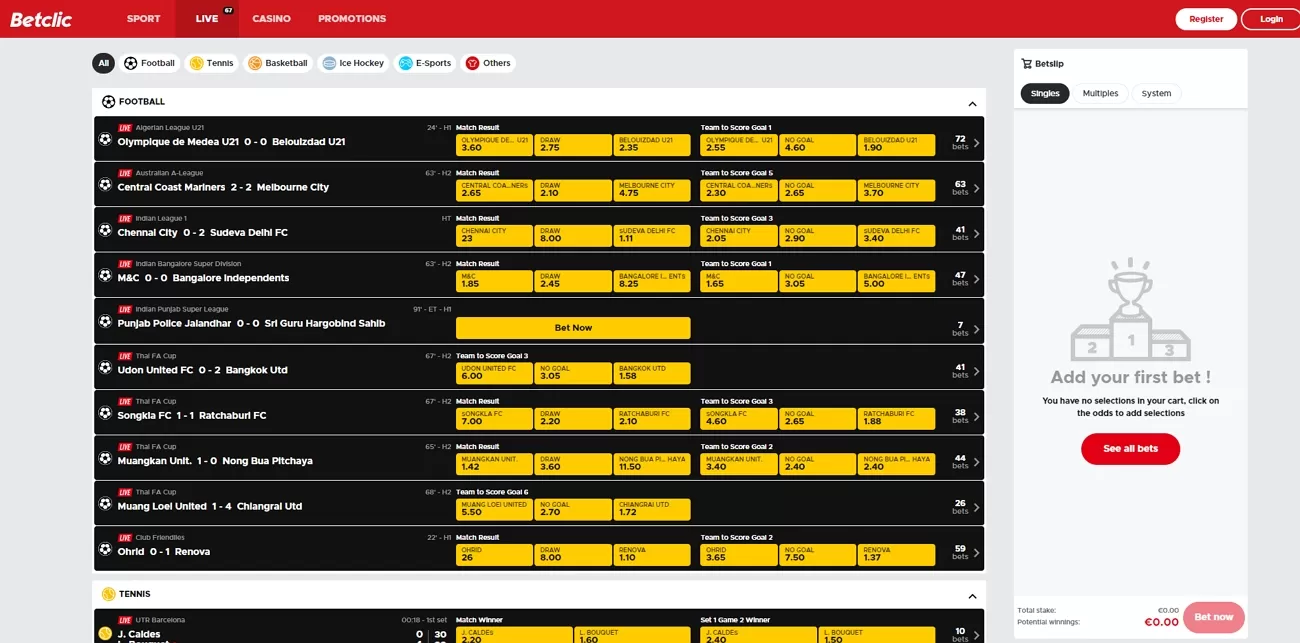Open all 72 bets for Olympique de Medea
This screenshot has width=1300, height=643.
(x=966, y=143)
